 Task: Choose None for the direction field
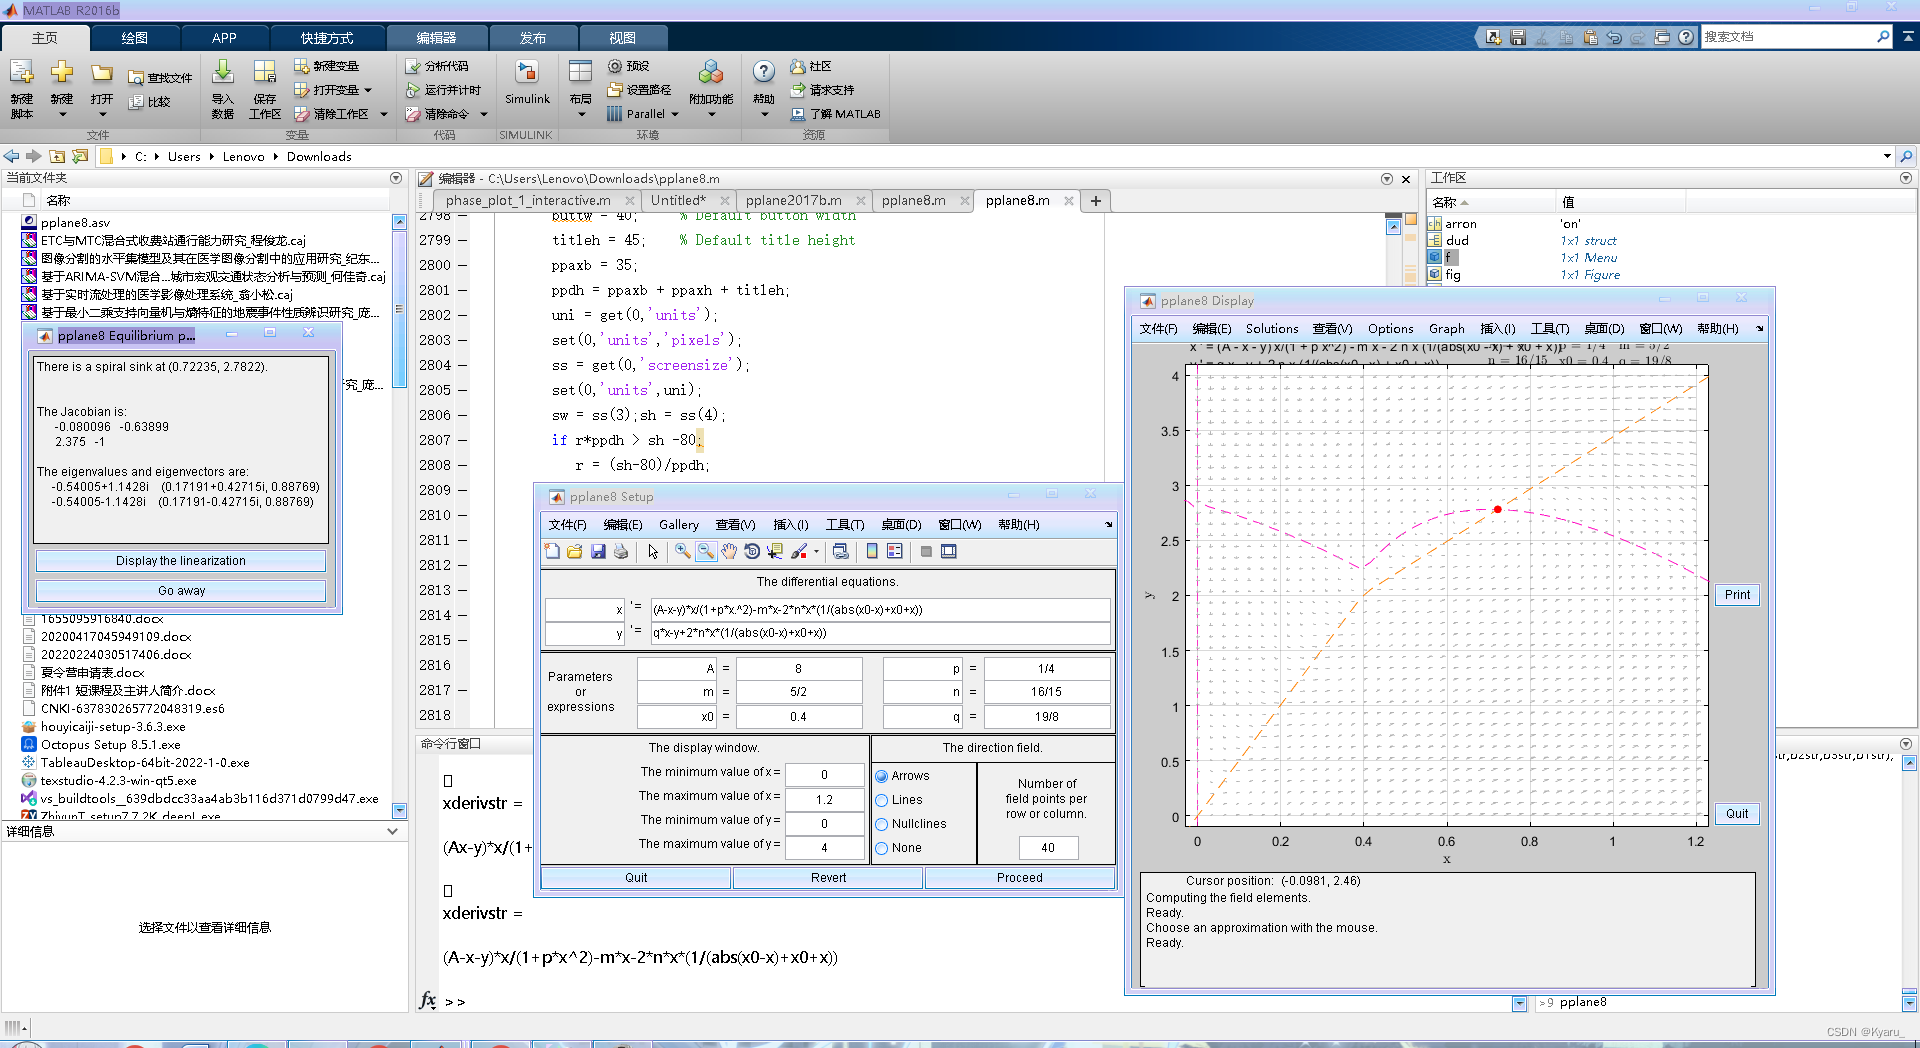coord(882,848)
